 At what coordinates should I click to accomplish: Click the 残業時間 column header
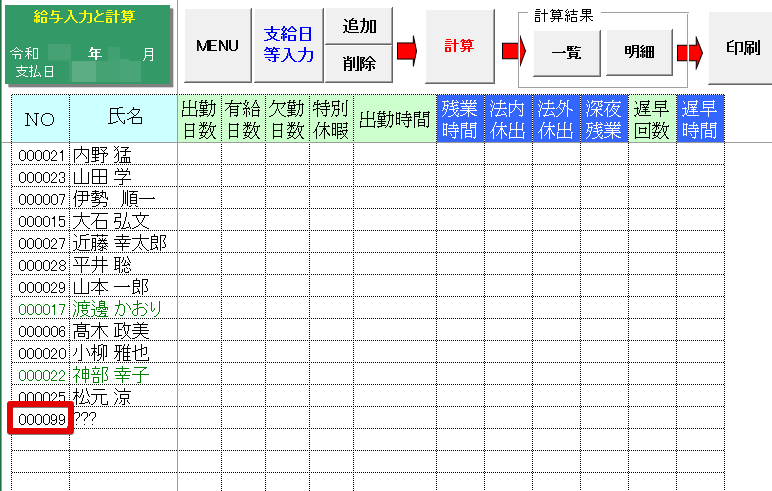pos(460,119)
